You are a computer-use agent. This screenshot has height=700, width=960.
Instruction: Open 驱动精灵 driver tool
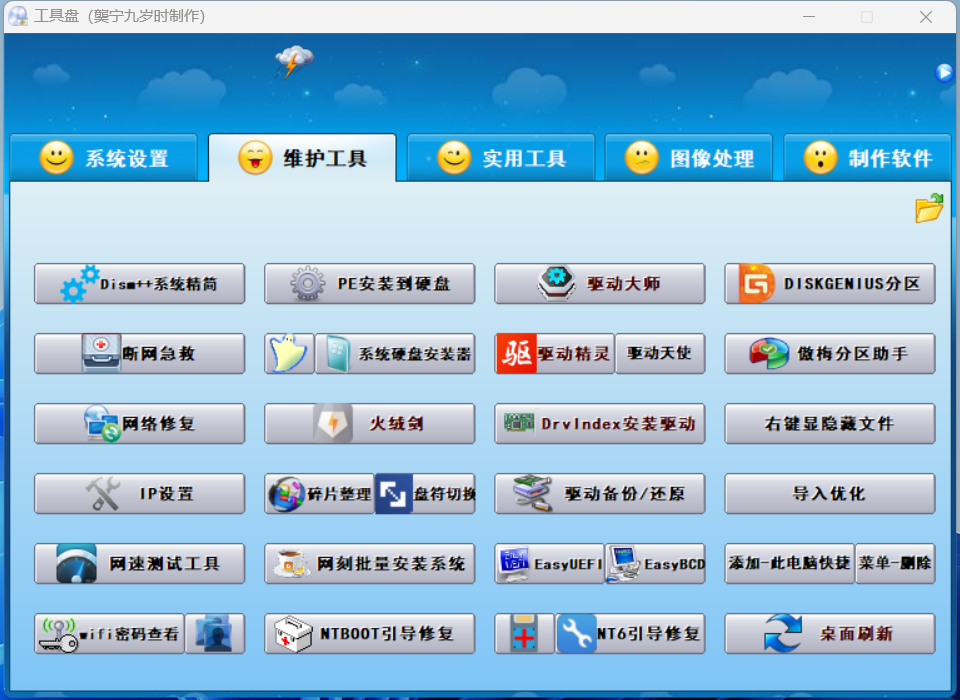pos(554,354)
